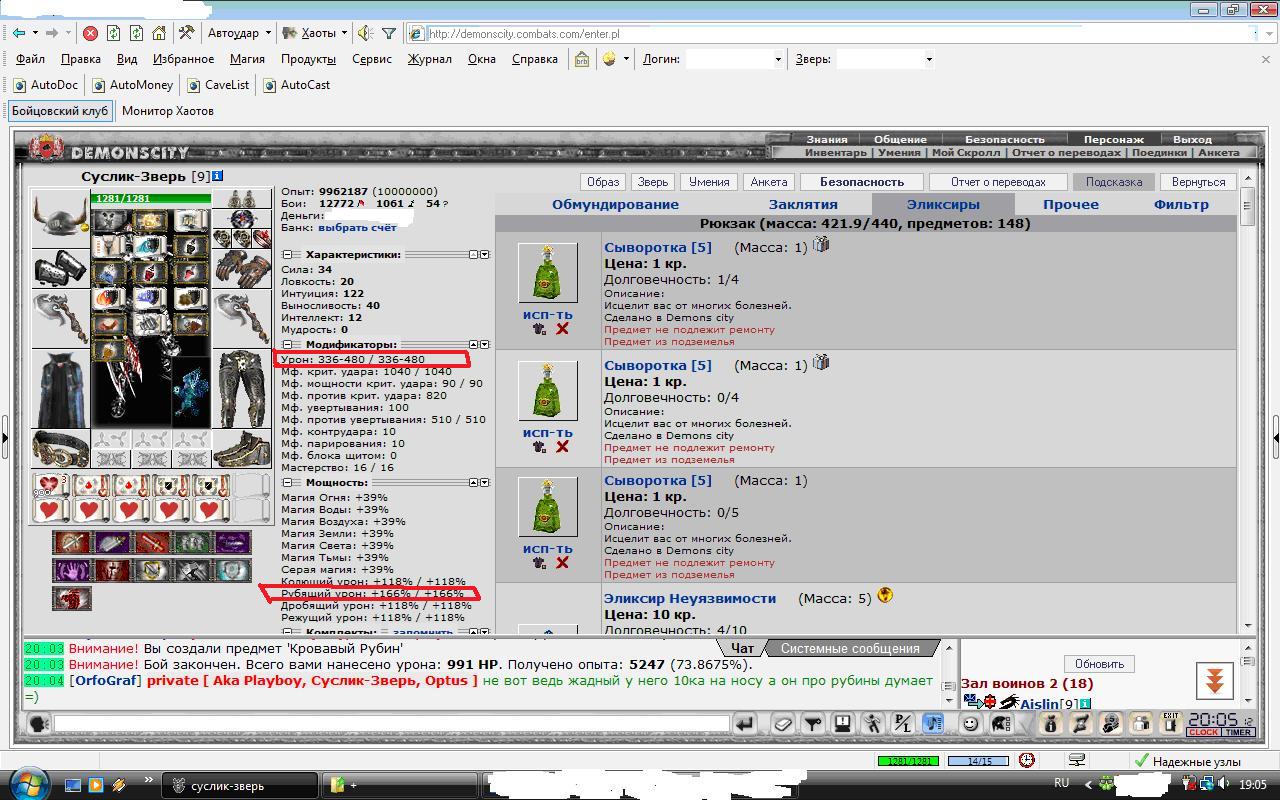Click the EXIT door icon
Screen dimensions: 1280x800
[1169, 723]
